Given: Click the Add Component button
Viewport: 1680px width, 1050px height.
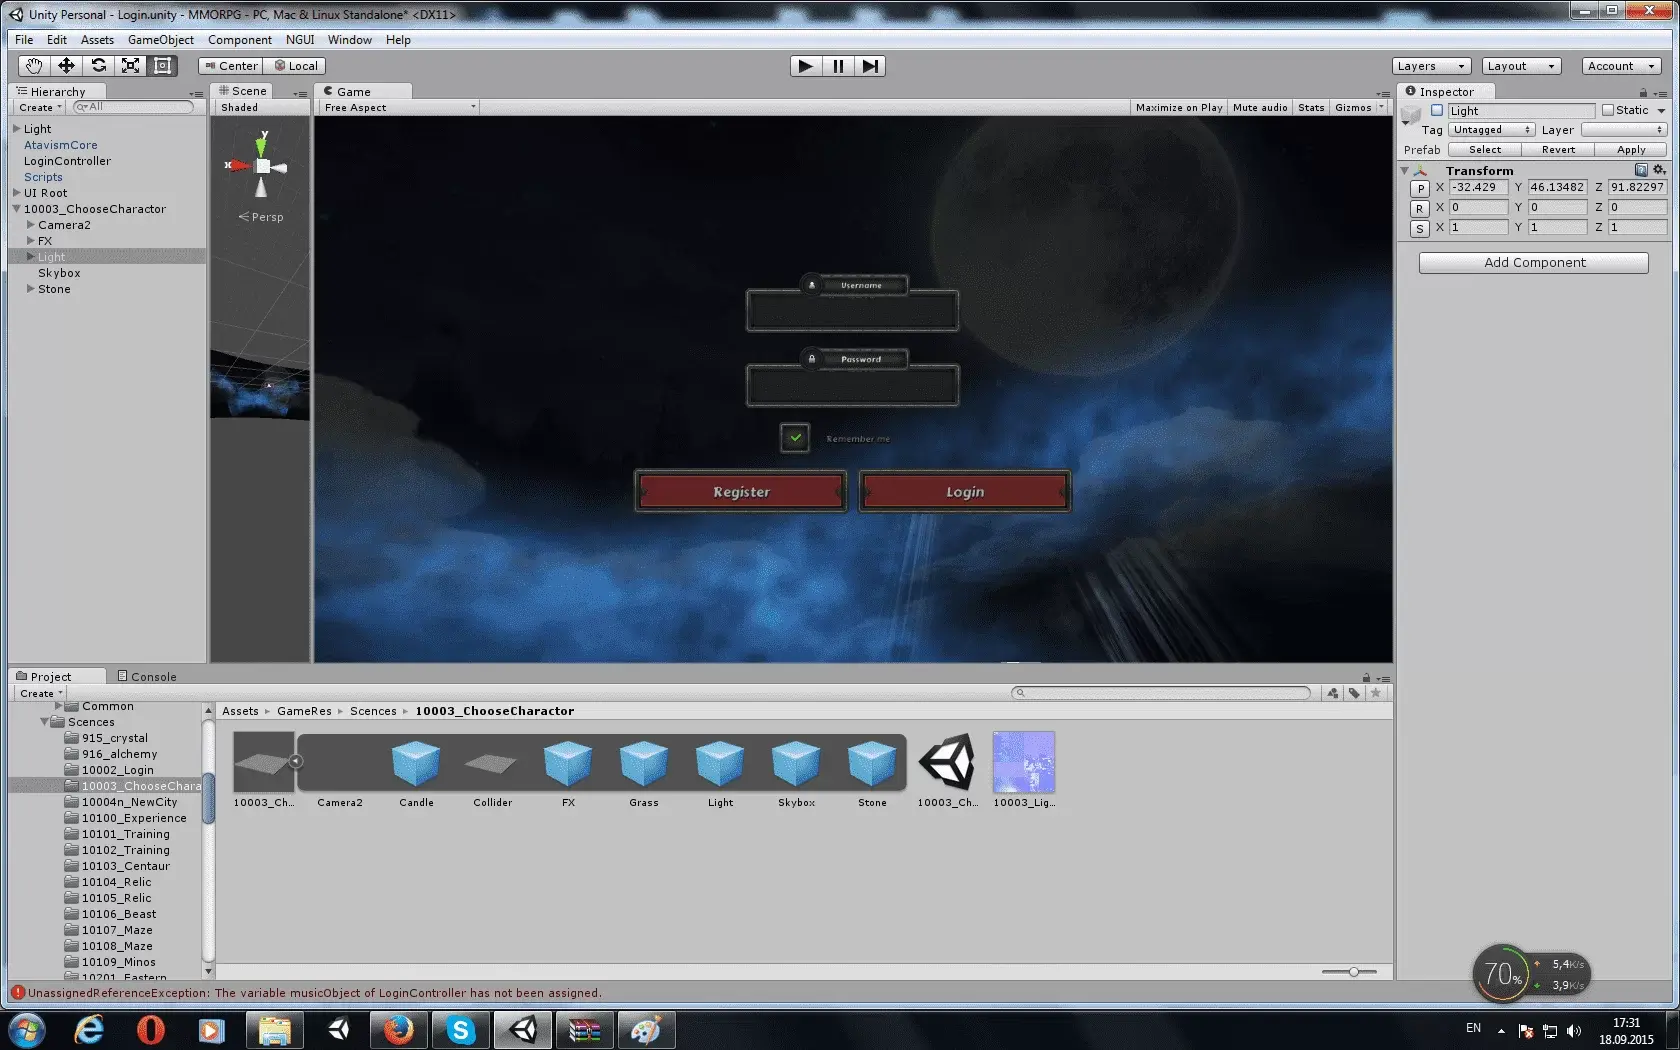Looking at the screenshot, I should [1534, 263].
